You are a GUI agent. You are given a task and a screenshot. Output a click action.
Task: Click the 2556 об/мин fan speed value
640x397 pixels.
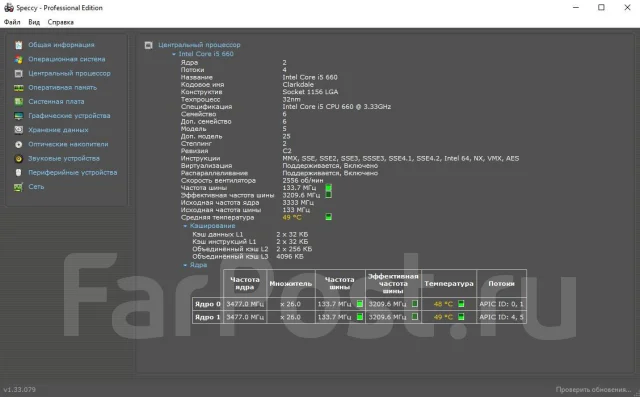302,180
